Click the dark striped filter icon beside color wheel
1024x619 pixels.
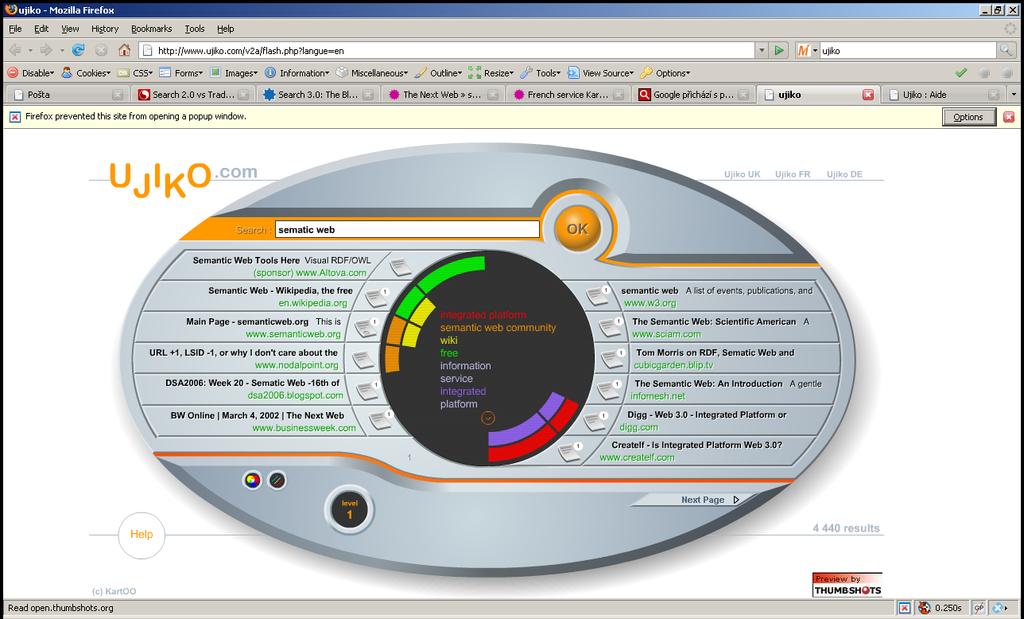click(x=278, y=481)
